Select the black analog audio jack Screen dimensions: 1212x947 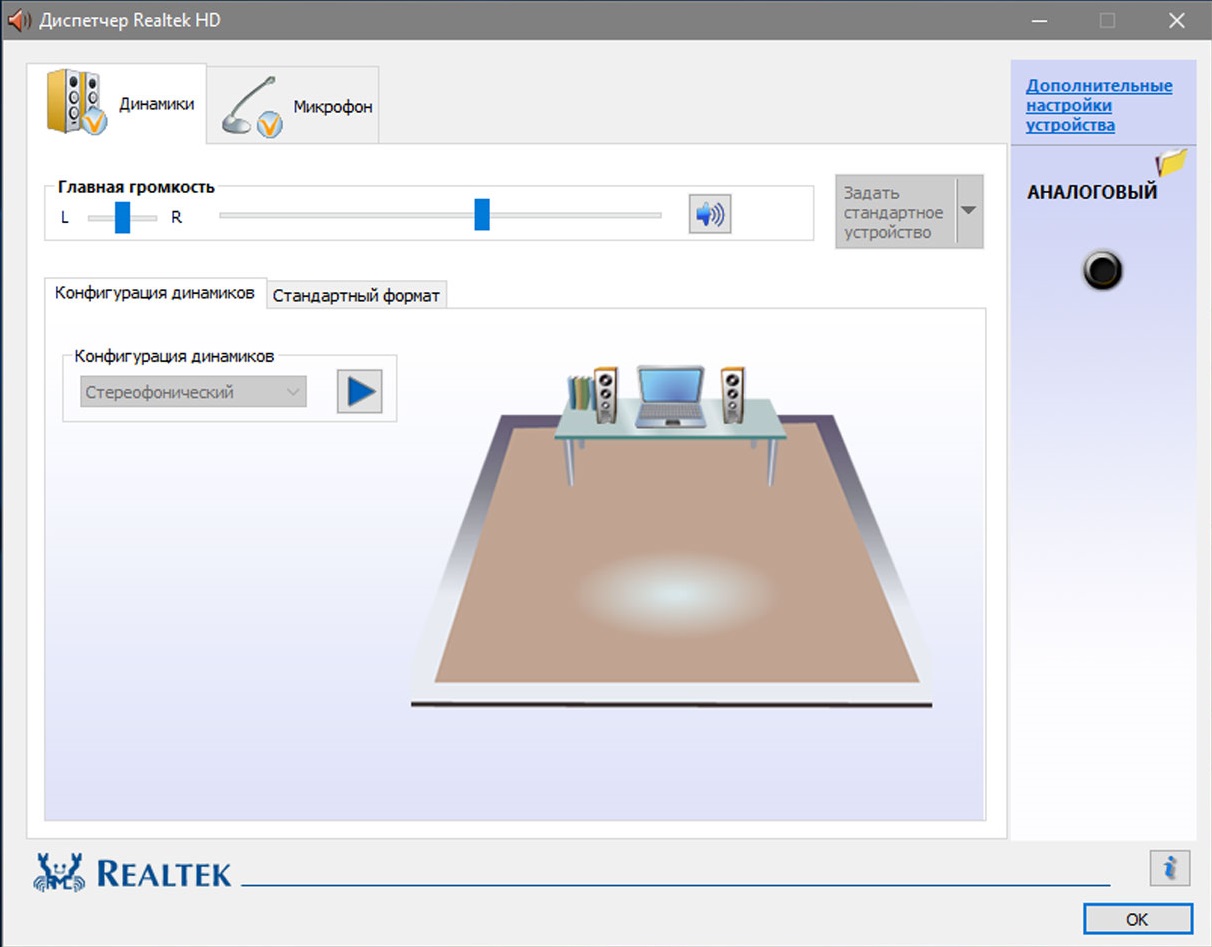(x=1103, y=271)
